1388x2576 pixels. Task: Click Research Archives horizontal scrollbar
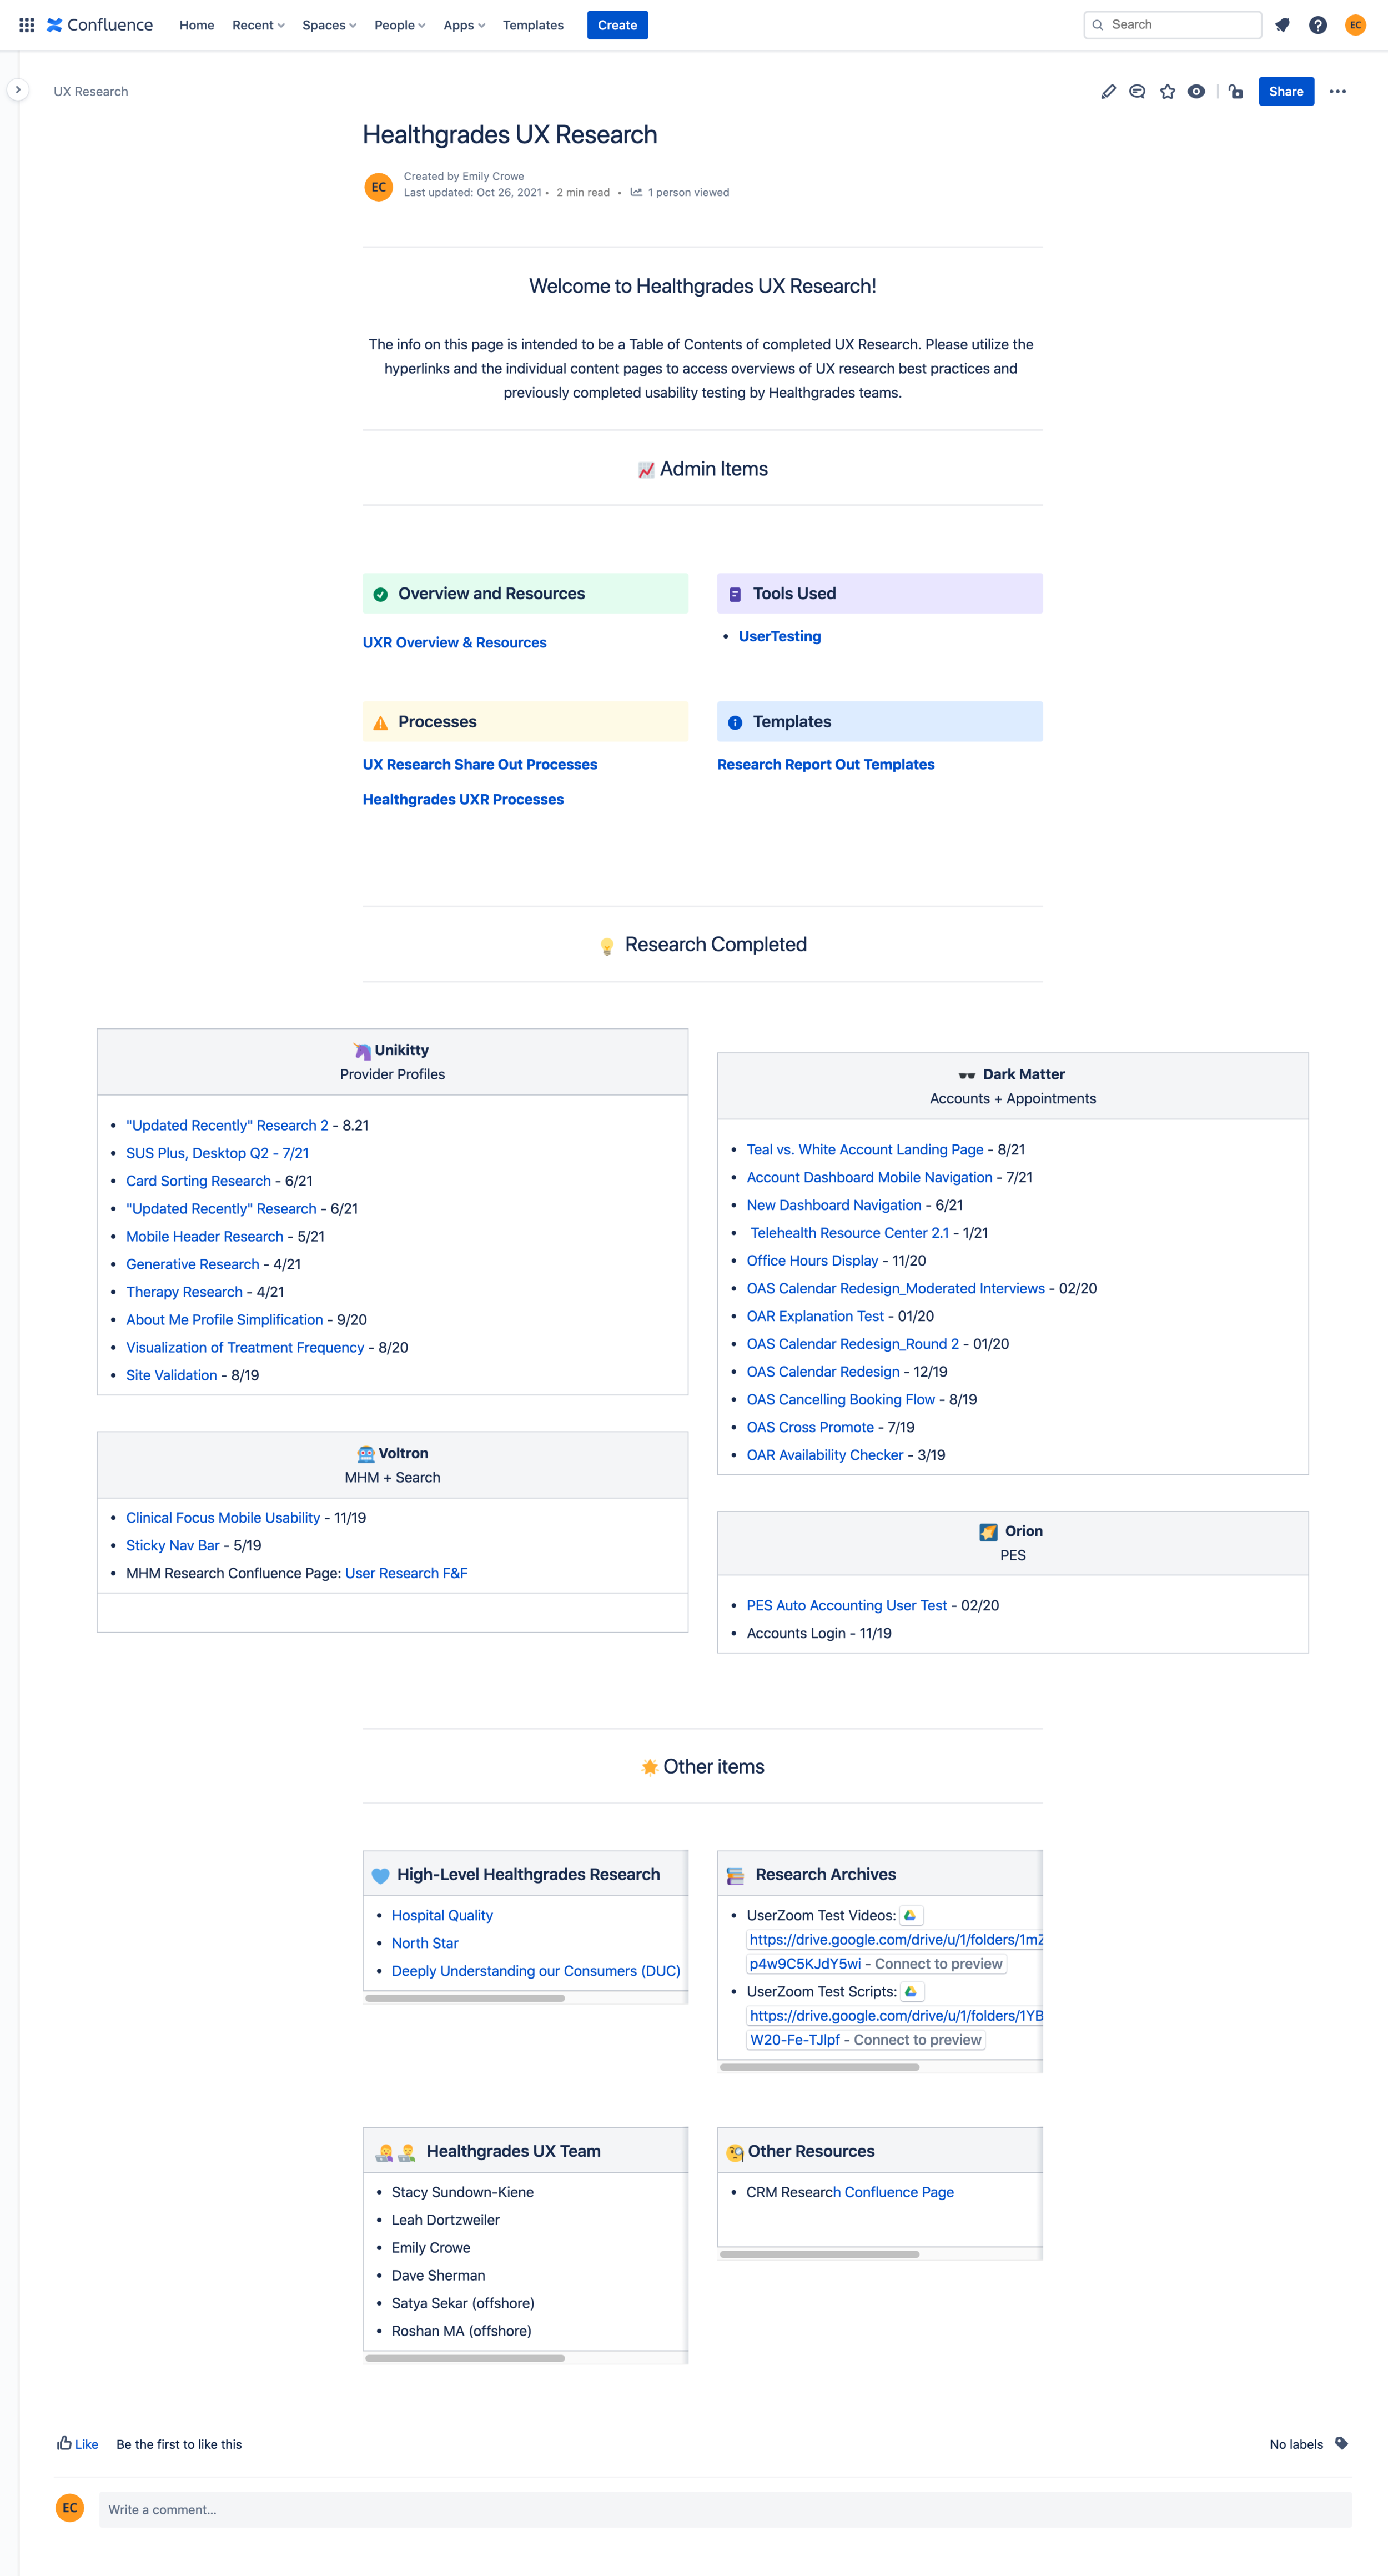(819, 2066)
